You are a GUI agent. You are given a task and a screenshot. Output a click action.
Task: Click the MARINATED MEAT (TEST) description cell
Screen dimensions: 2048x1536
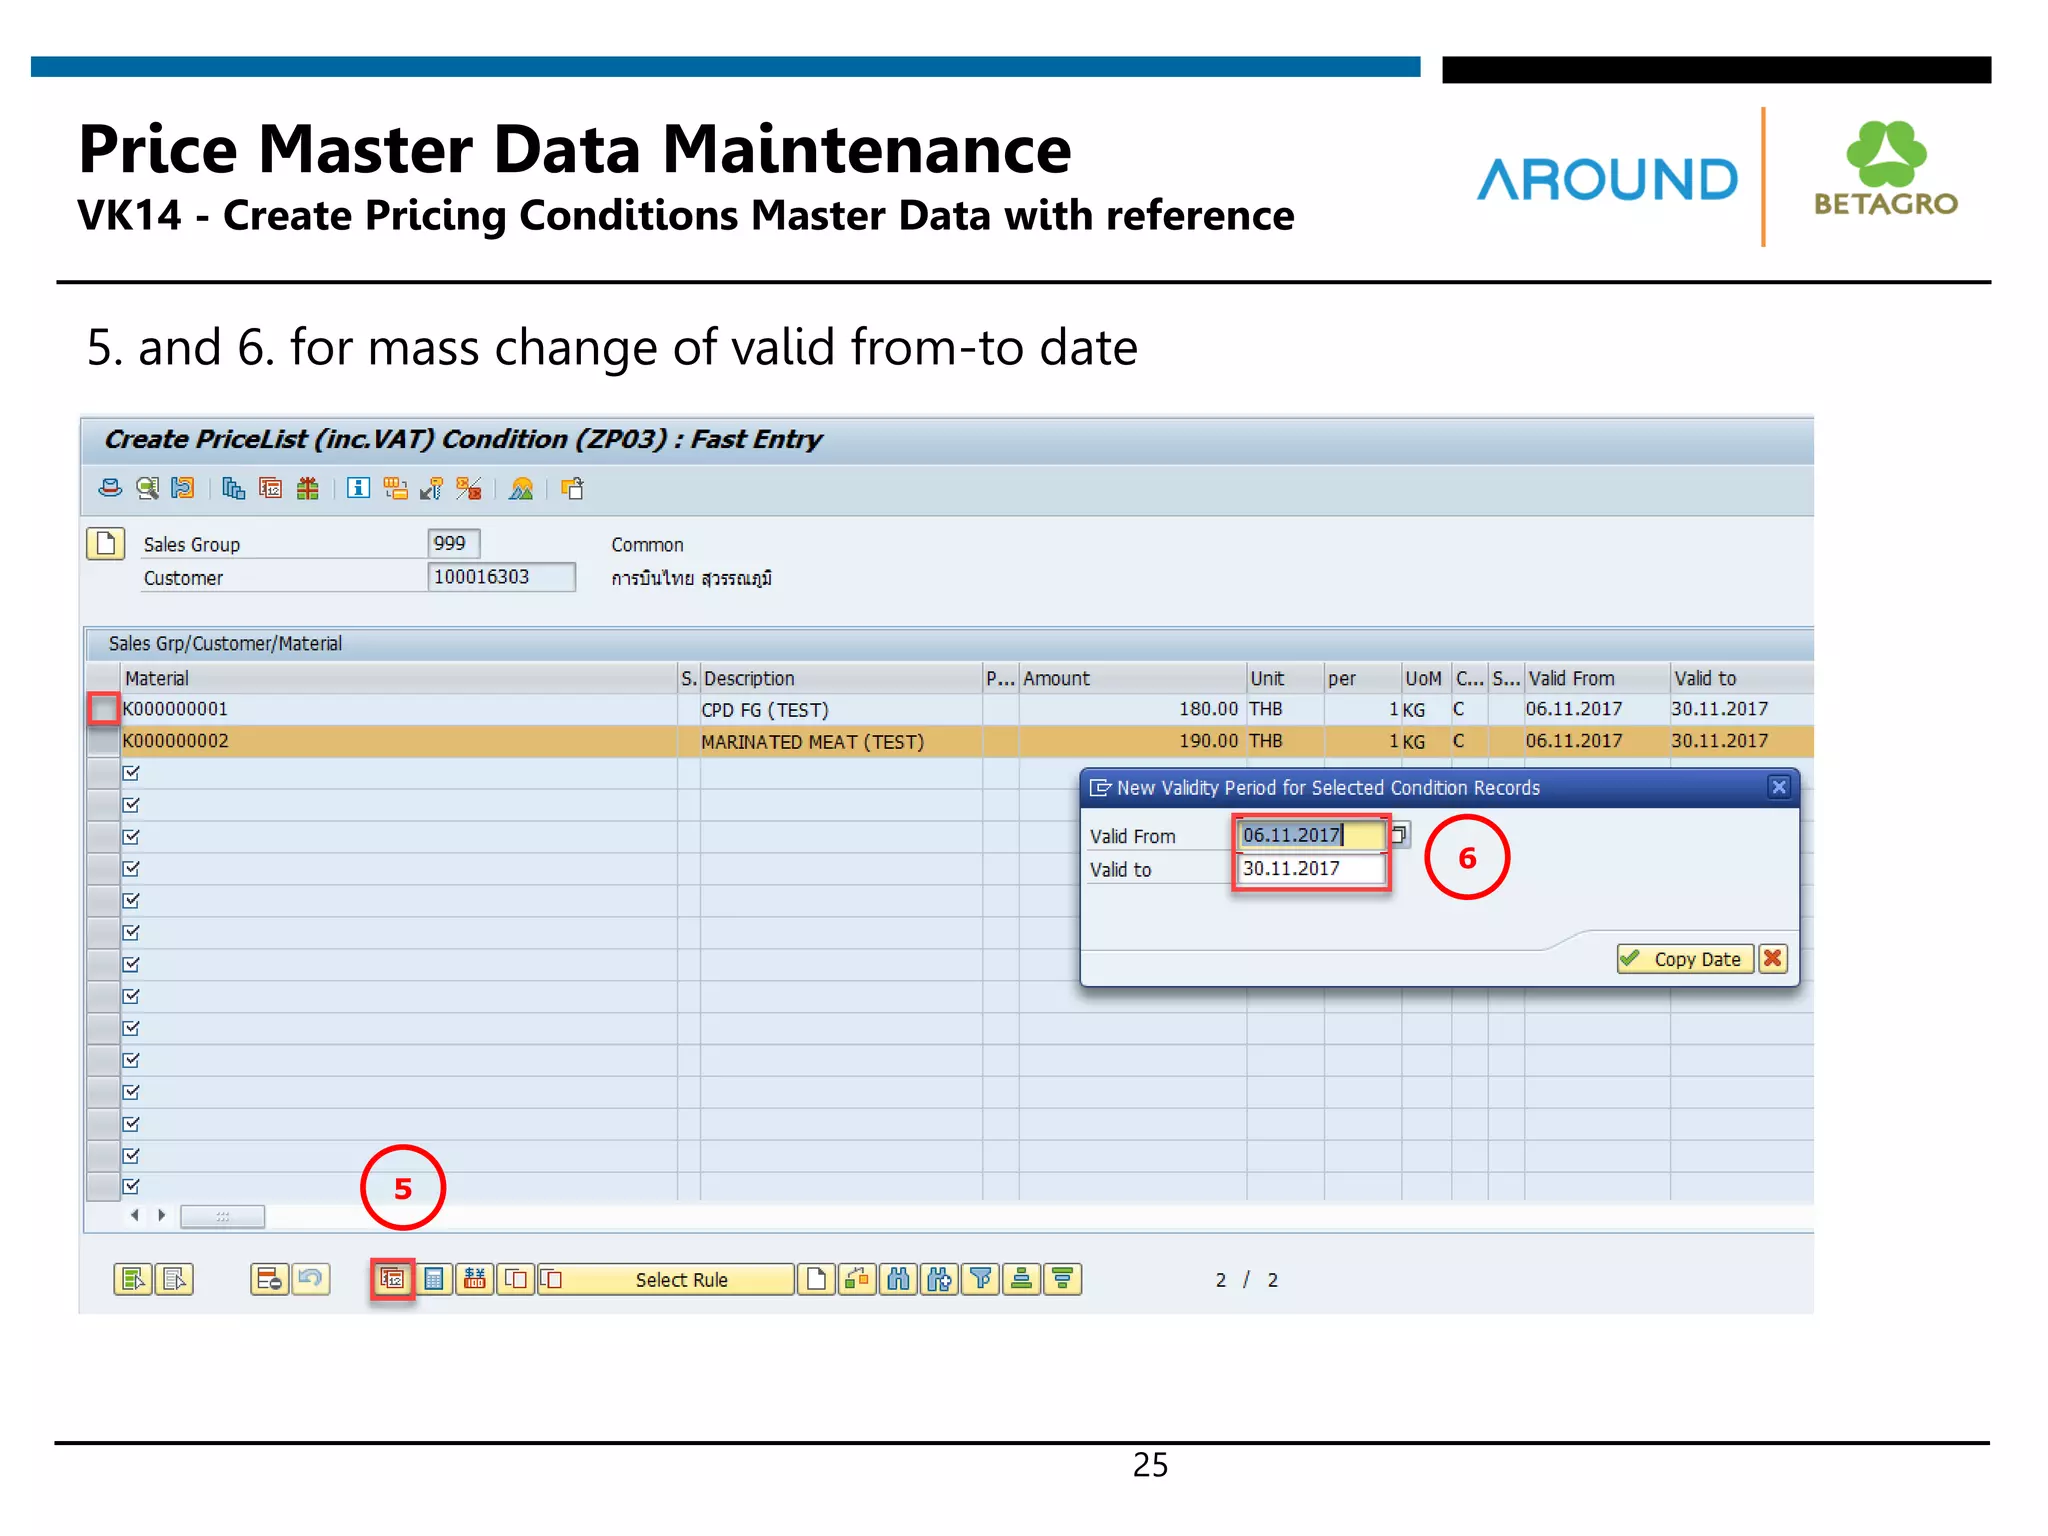tap(840, 741)
